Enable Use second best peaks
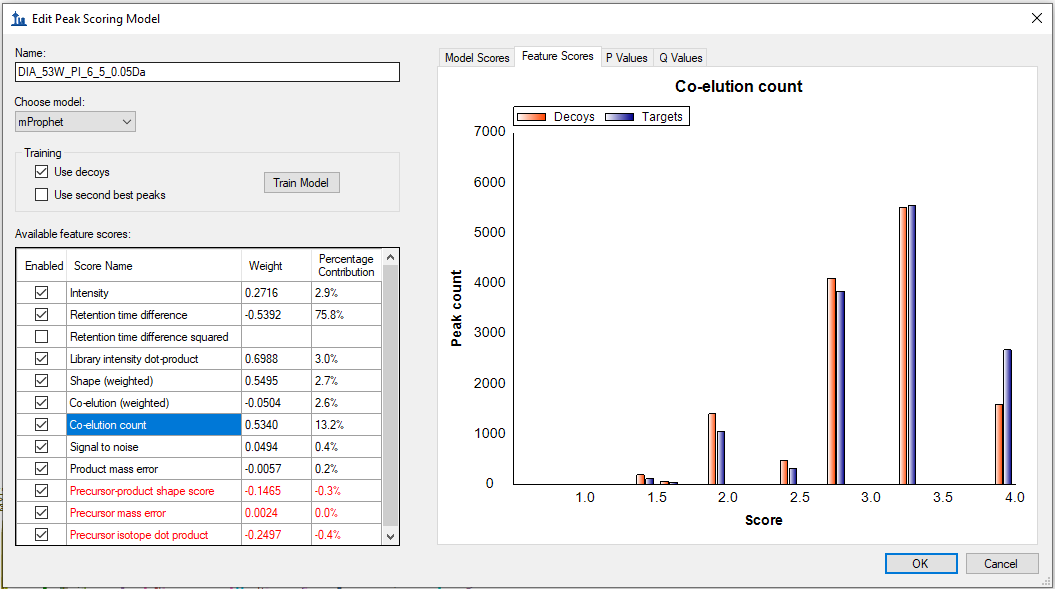The width and height of the screenshot is (1055, 589). coord(41,195)
